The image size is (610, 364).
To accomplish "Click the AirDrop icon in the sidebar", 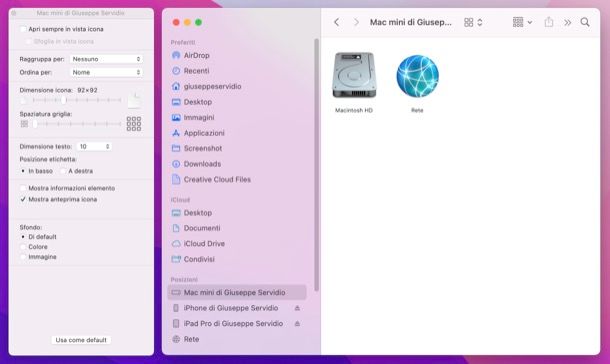I will (x=176, y=55).
